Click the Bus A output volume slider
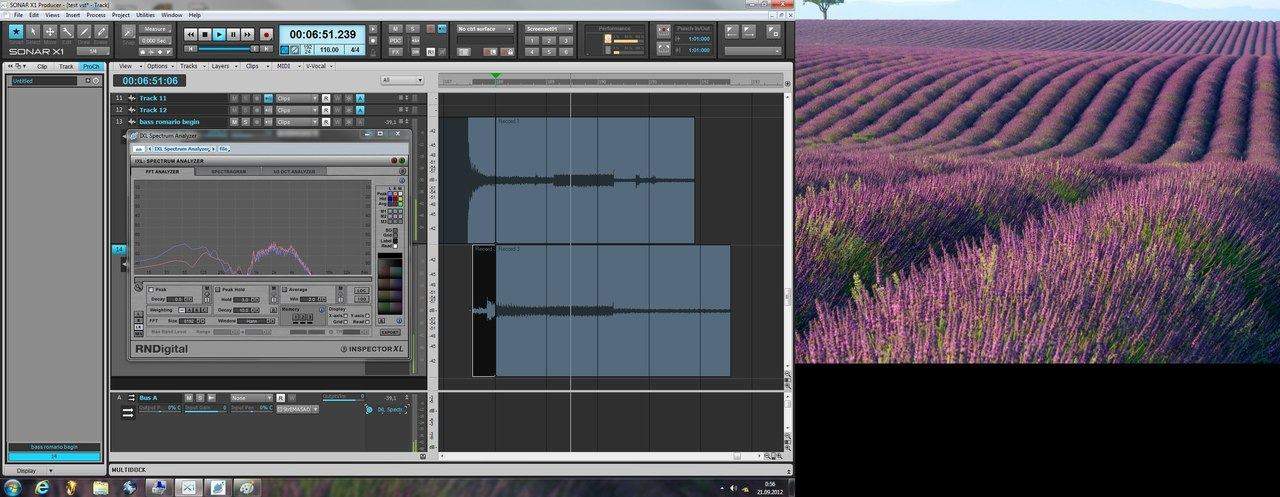 [x=342, y=398]
